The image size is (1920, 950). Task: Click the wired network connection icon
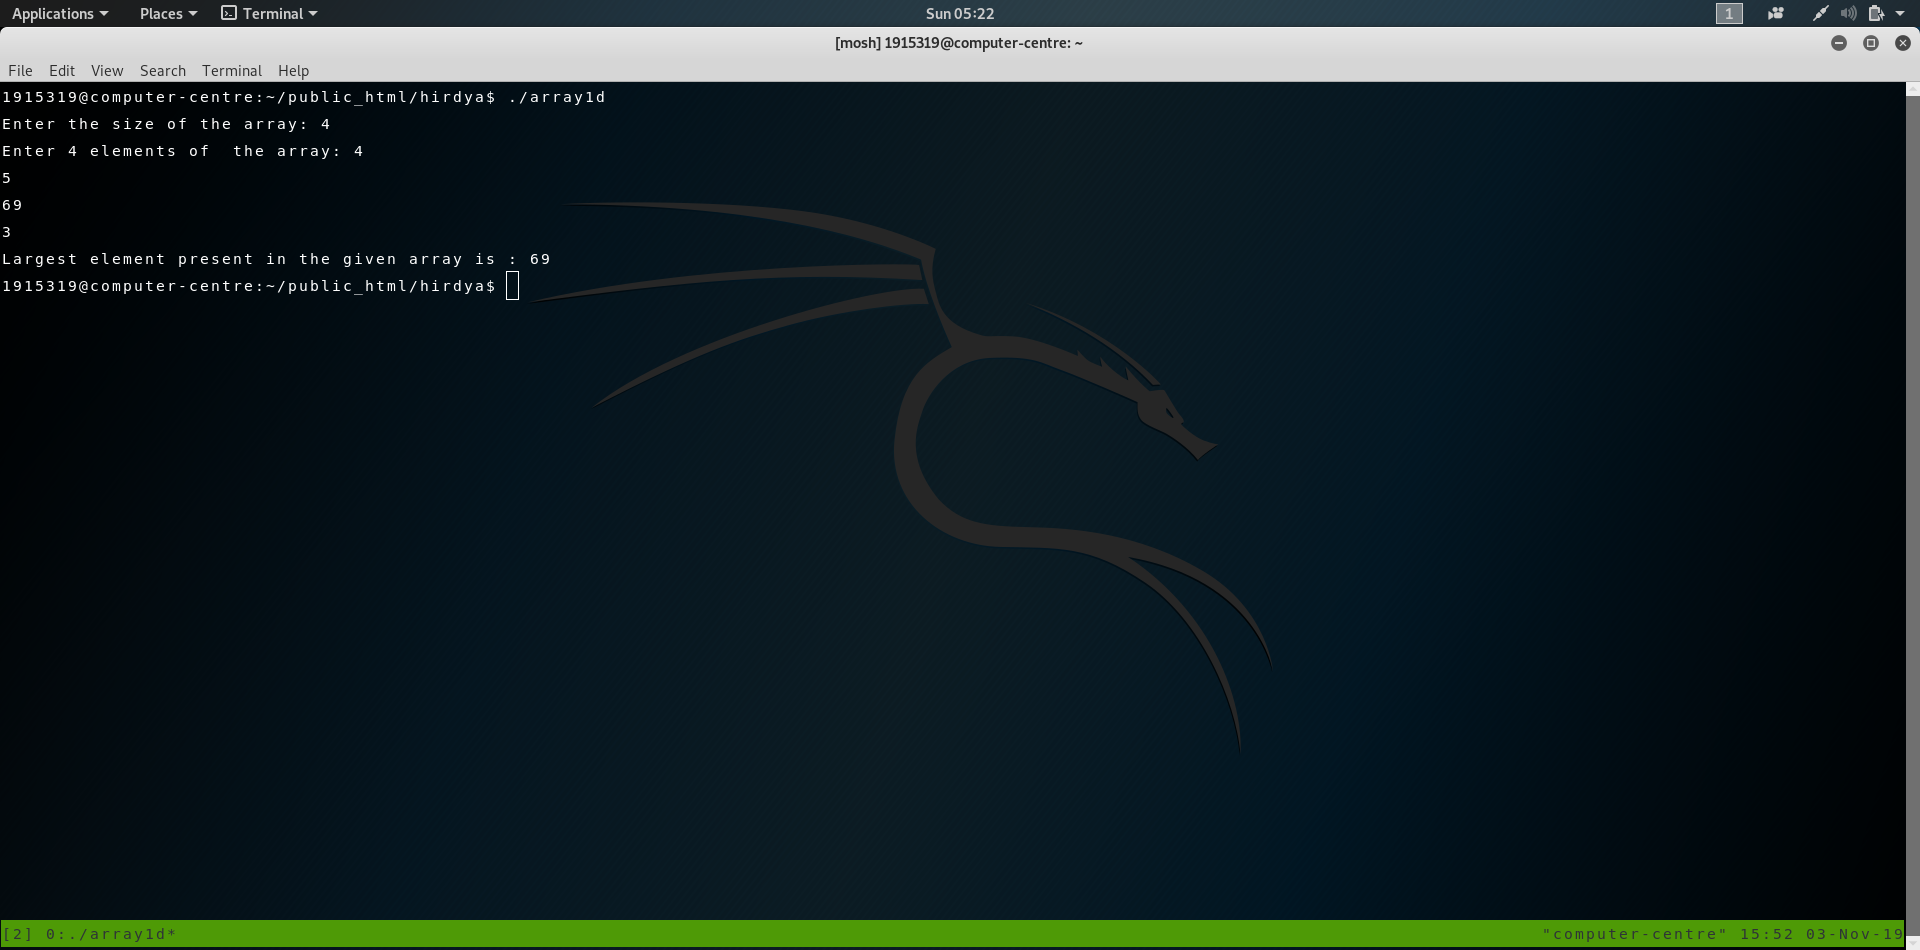[1821, 14]
